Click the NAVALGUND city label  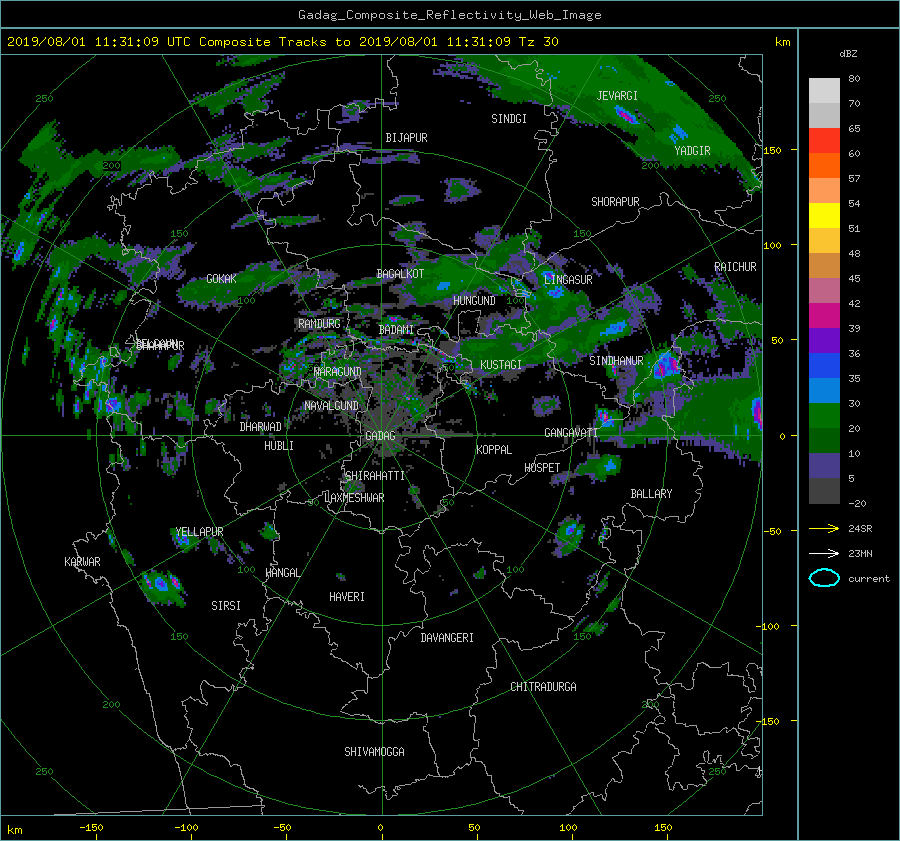click(x=331, y=406)
